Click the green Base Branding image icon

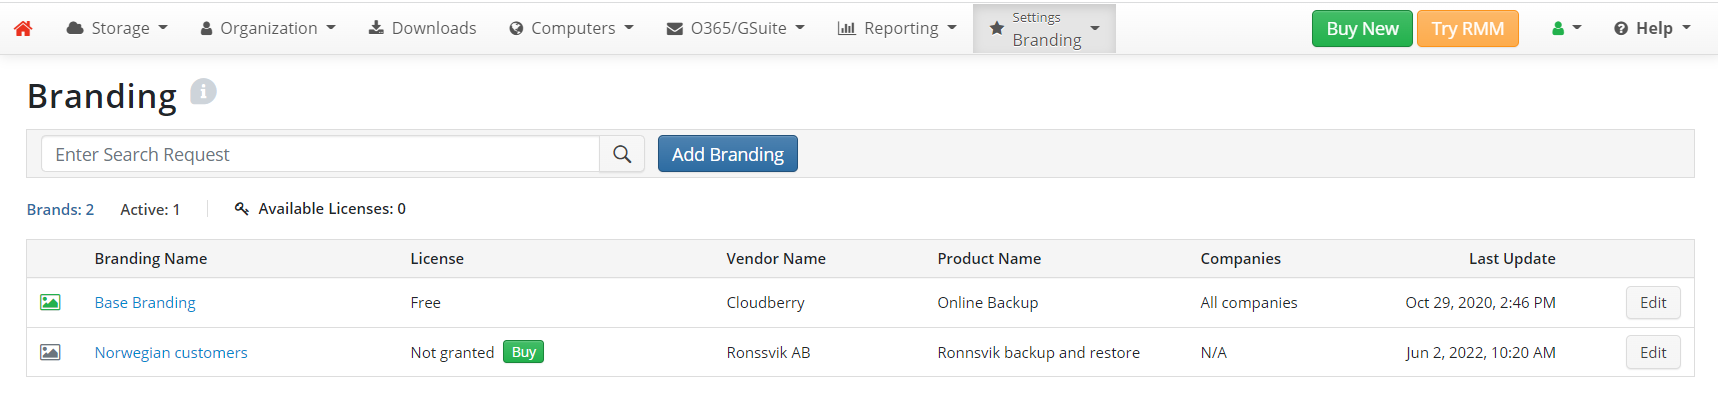point(50,302)
